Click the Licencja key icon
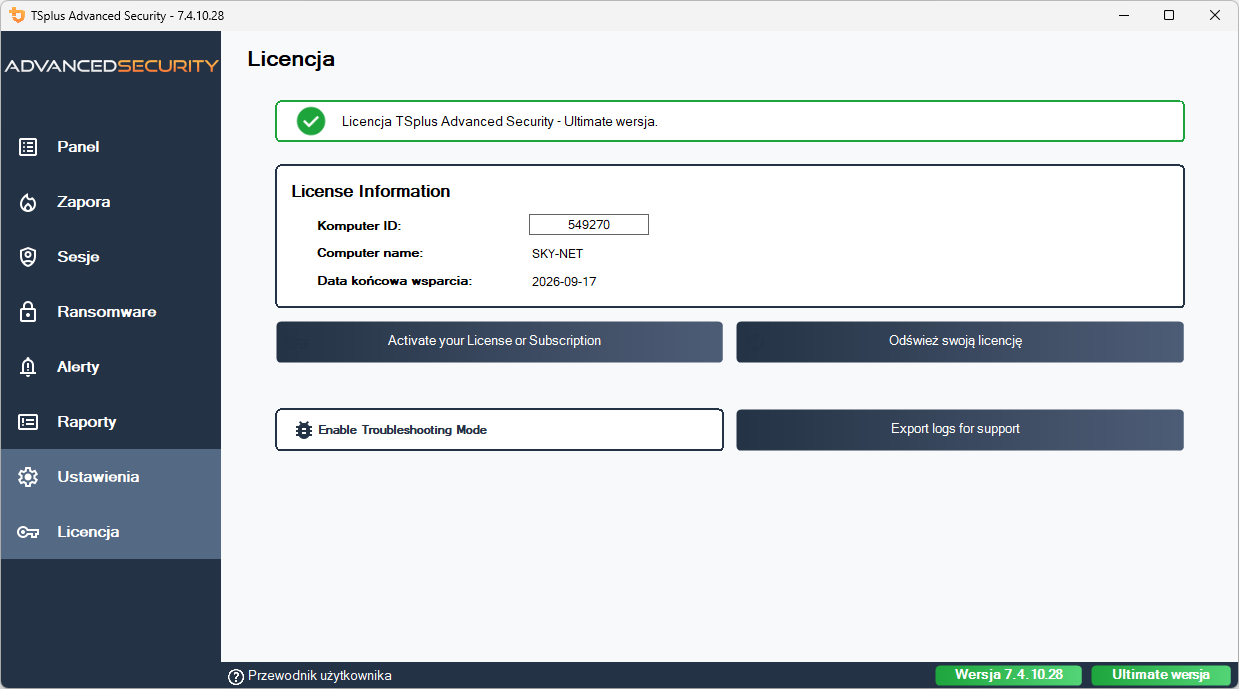Viewport: 1239px width, 689px height. click(28, 532)
